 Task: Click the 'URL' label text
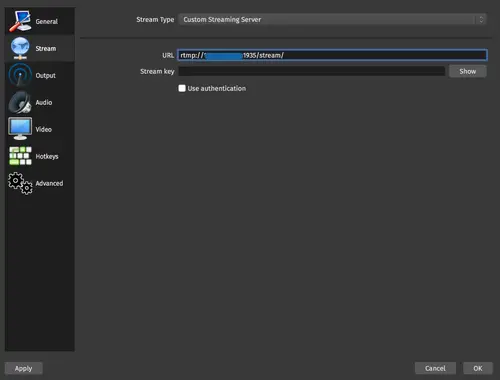pos(168,55)
